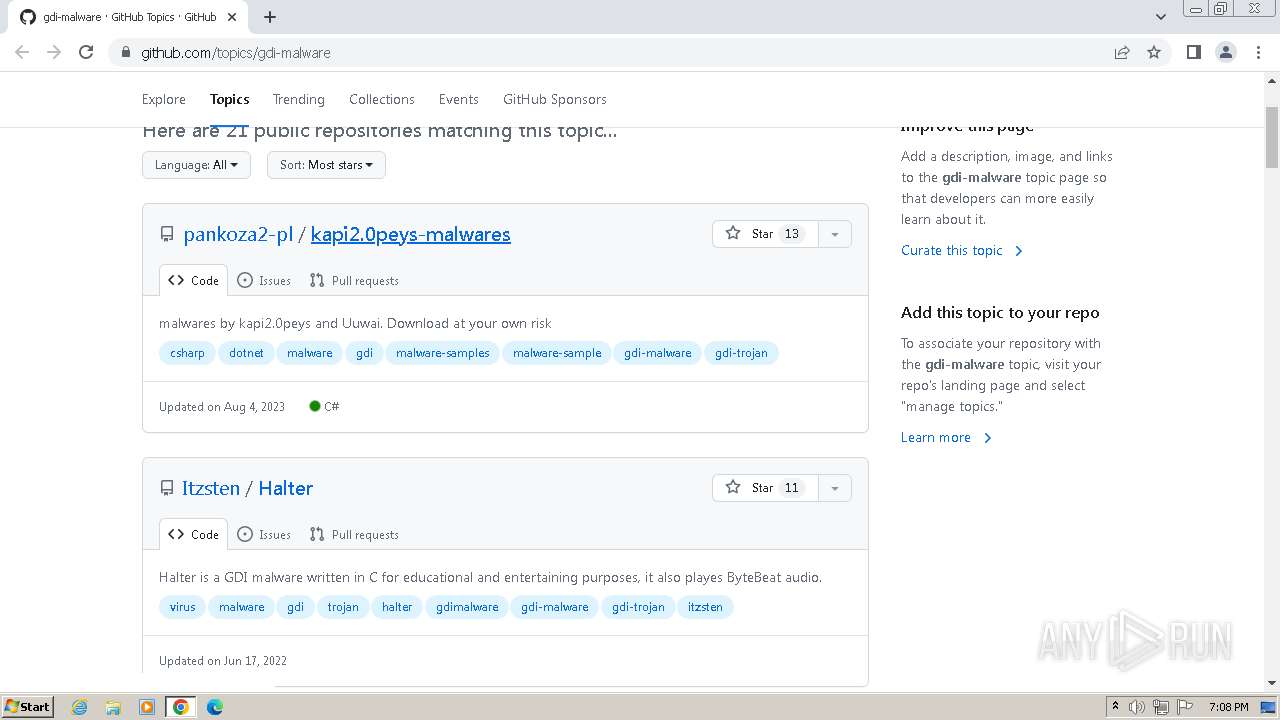The height and width of the screenshot is (720, 1280).
Task: Click the tab search chevron in title bar
Action: point(1160,17)
